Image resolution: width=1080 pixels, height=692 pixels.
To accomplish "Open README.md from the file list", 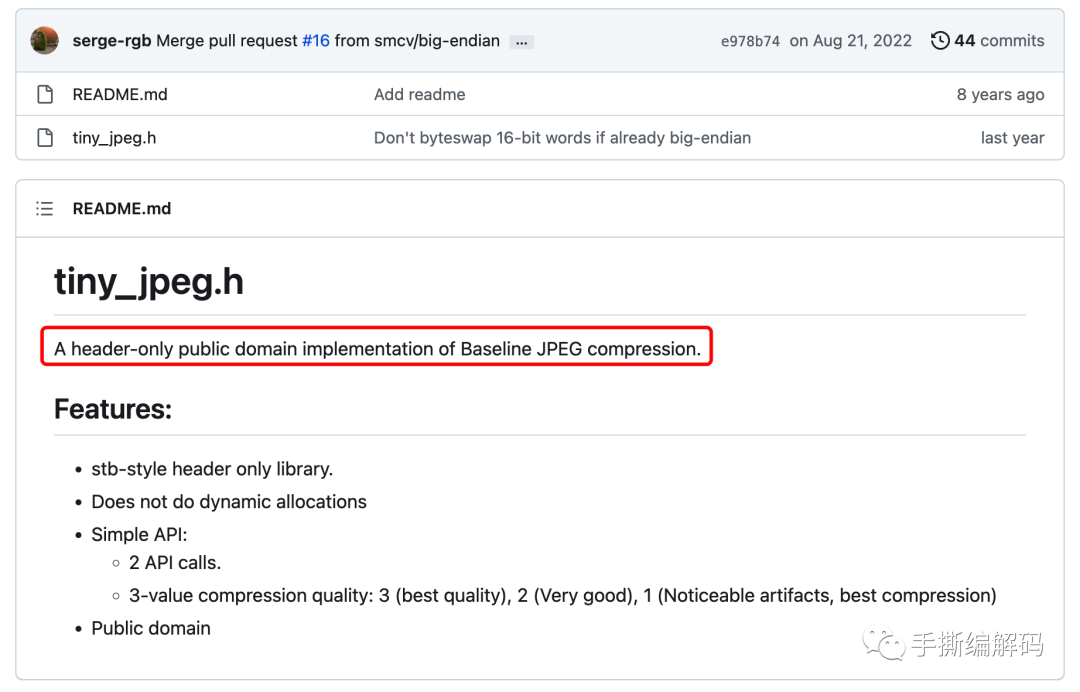I will coord(120,95).
